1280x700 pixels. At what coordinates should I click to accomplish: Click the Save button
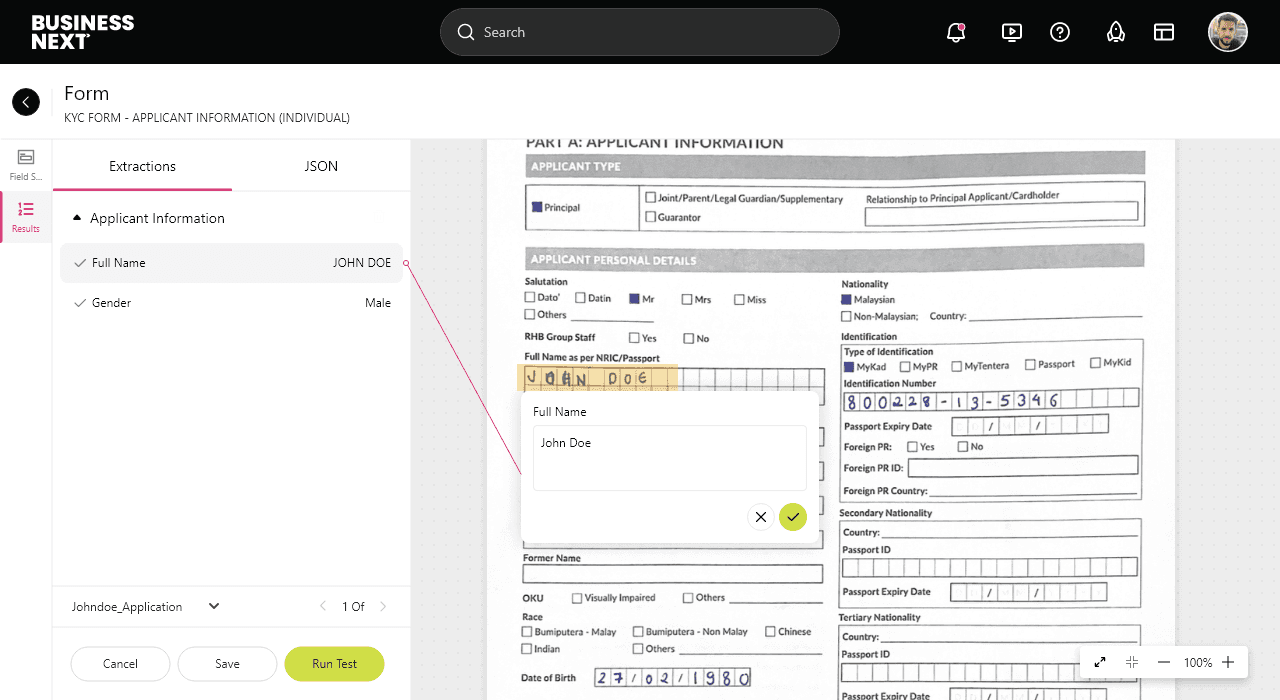click(227, 664)
